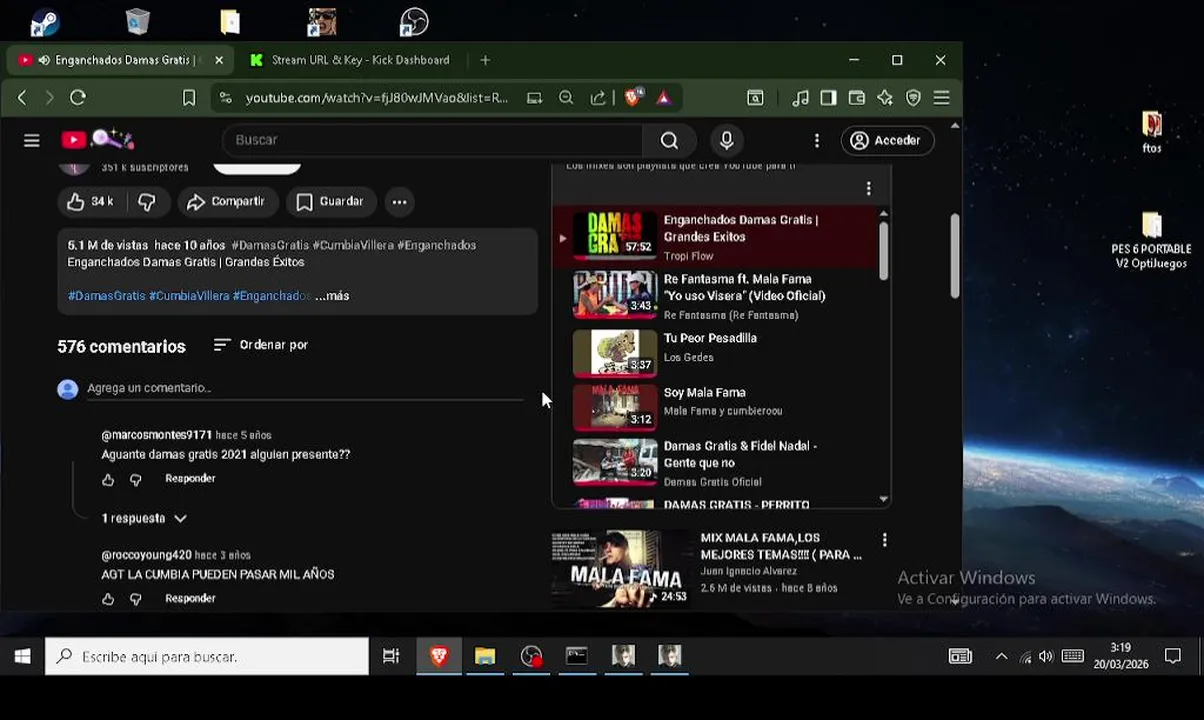Viewport: 1204px width, 720px height.
Task: Close the Enganchados Damas Gratis tab
Action: click(x=219, y=60)
